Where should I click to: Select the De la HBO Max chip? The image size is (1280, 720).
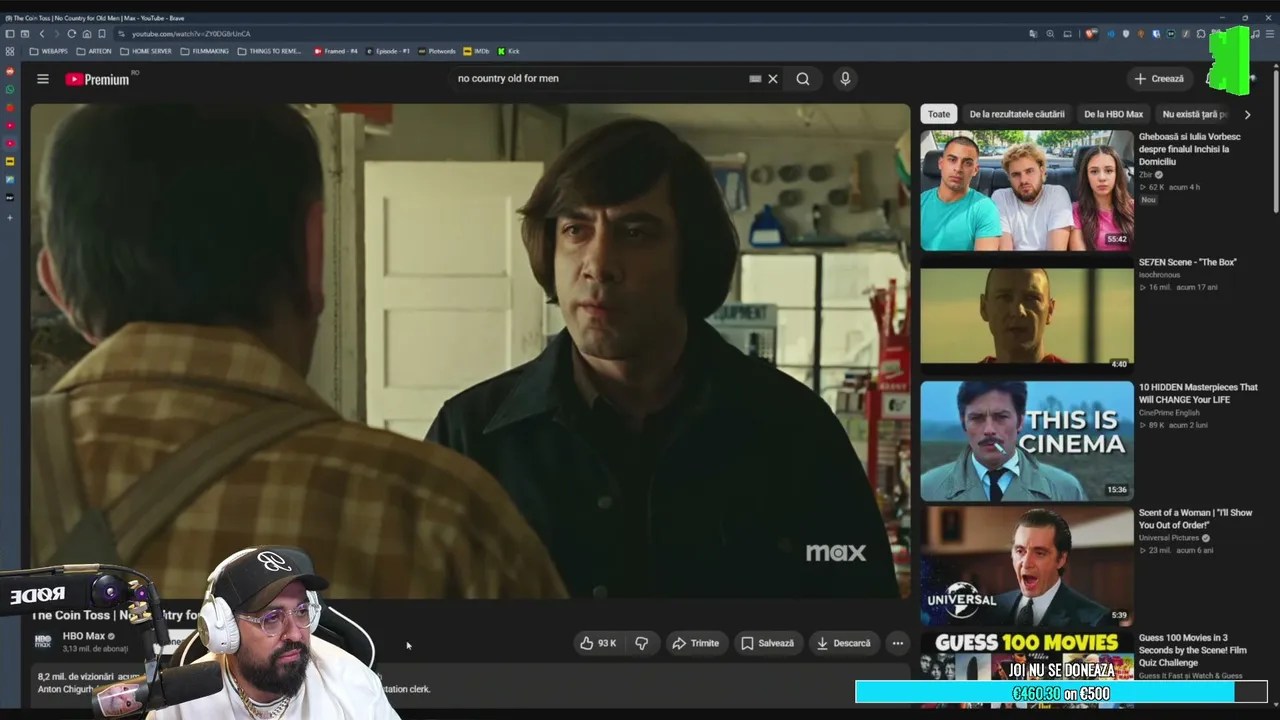1113,114
